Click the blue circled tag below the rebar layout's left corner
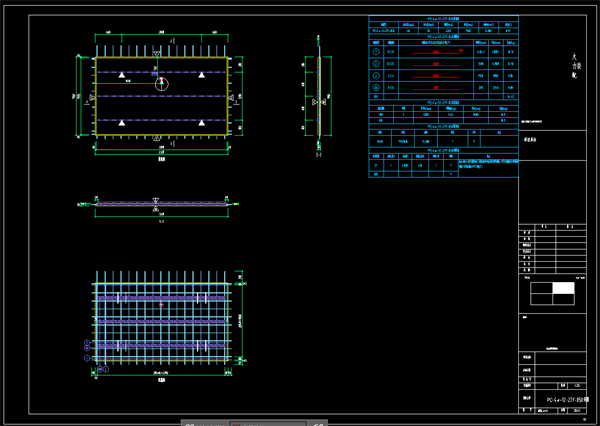 coord(103,369)
